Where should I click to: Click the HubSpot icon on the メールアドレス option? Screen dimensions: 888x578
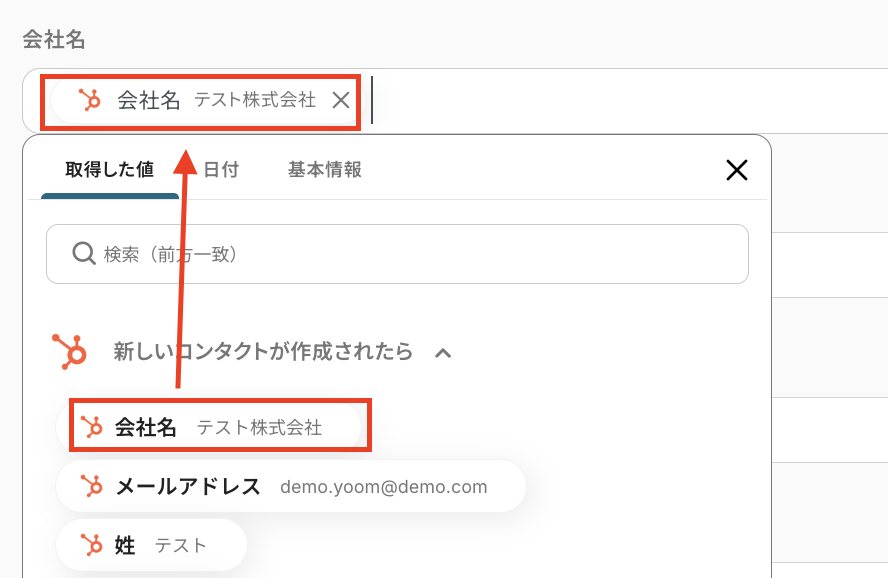tap(92, 487)
